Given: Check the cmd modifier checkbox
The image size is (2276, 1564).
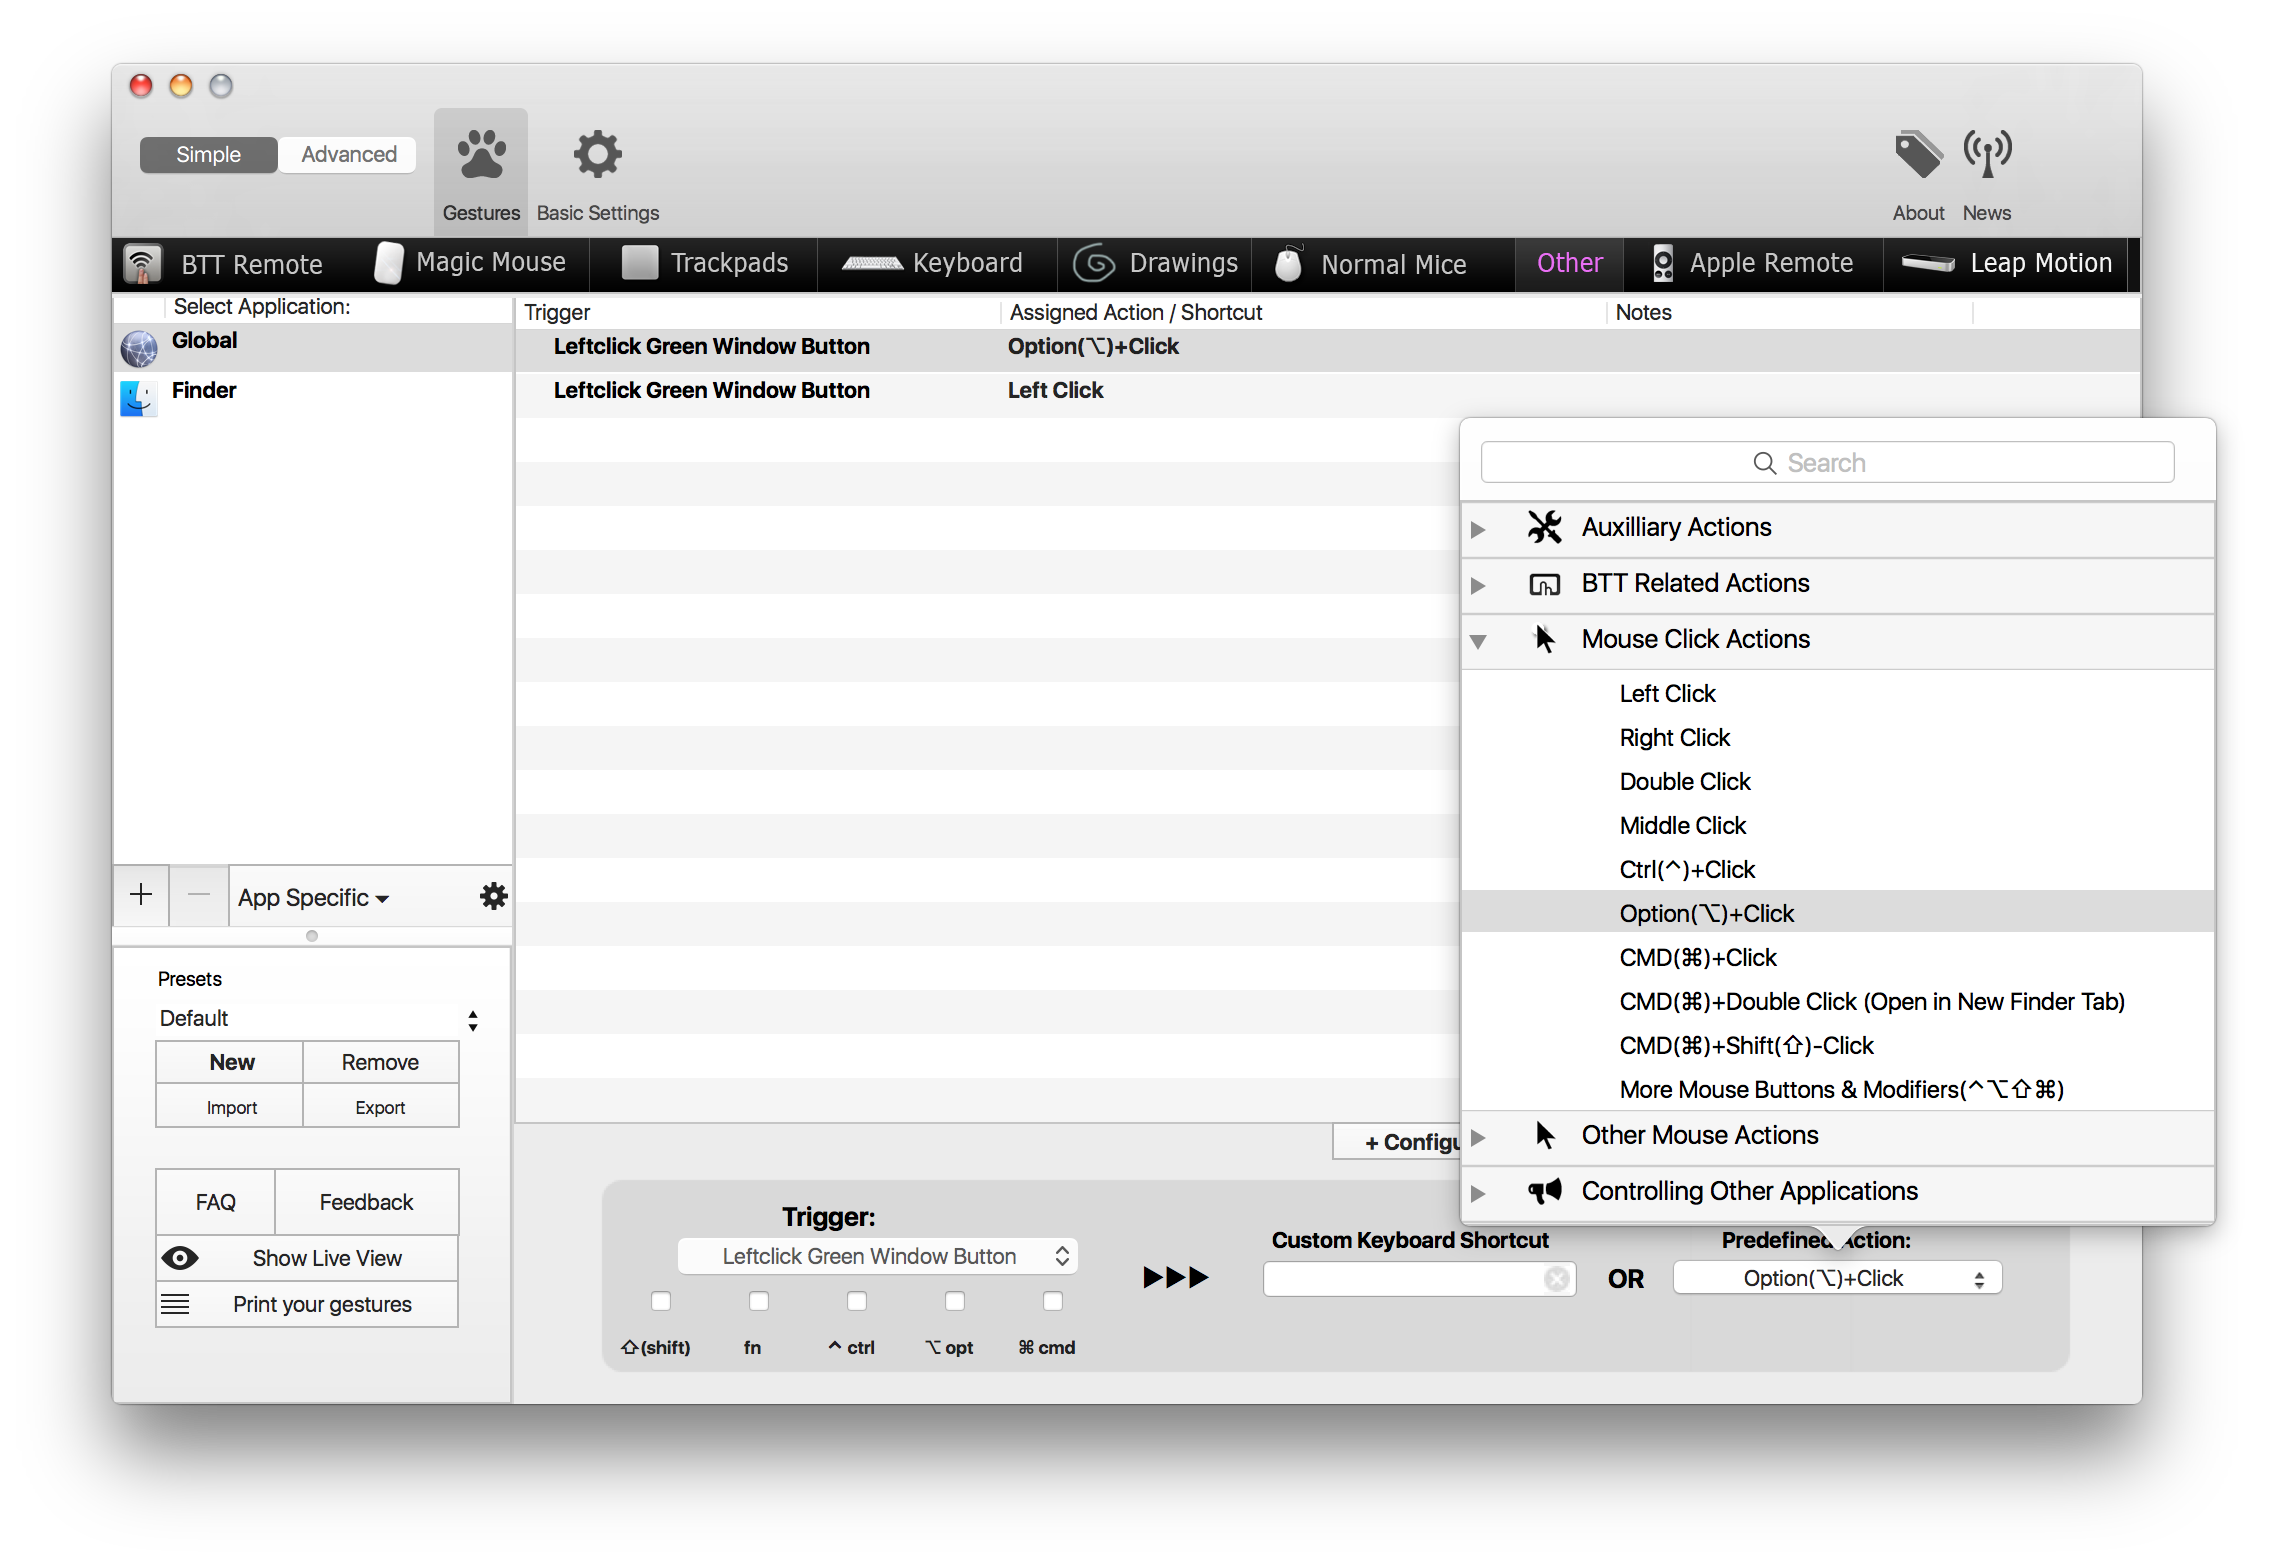Looking at the screenshot, I should point(1053,1301).
